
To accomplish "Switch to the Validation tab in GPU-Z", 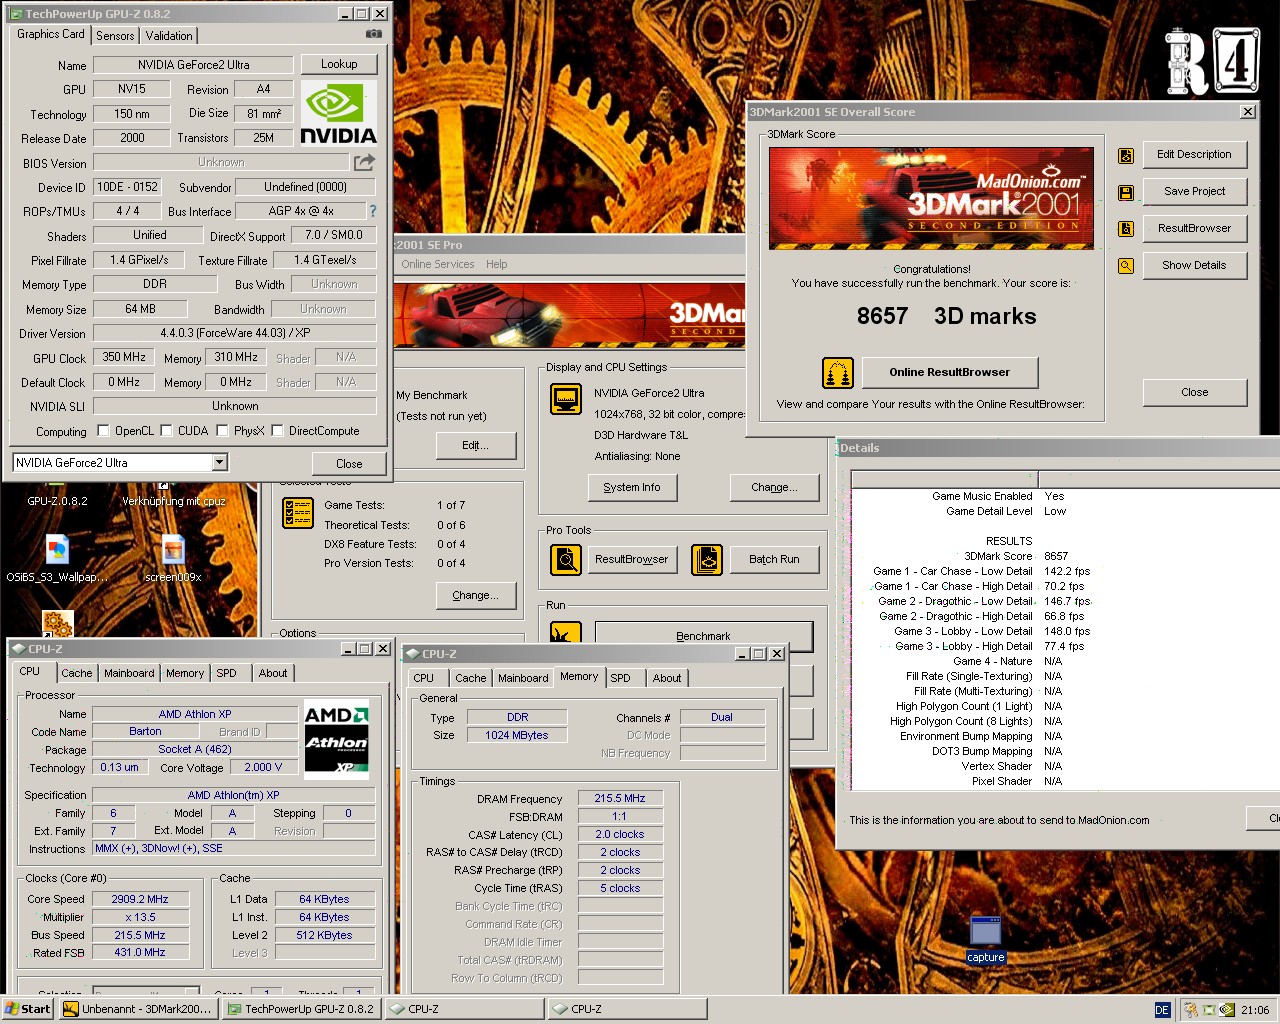I will [x=169, y=36].
